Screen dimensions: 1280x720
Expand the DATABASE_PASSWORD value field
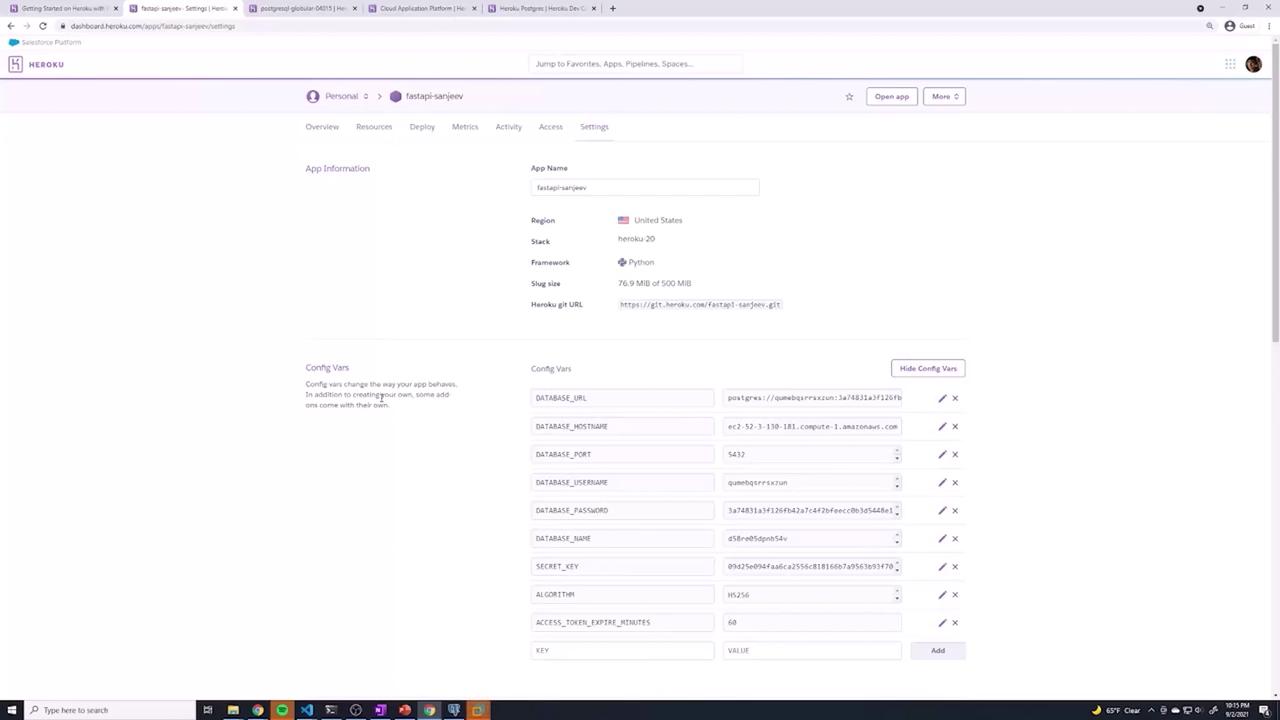click(x=897, y=510)
